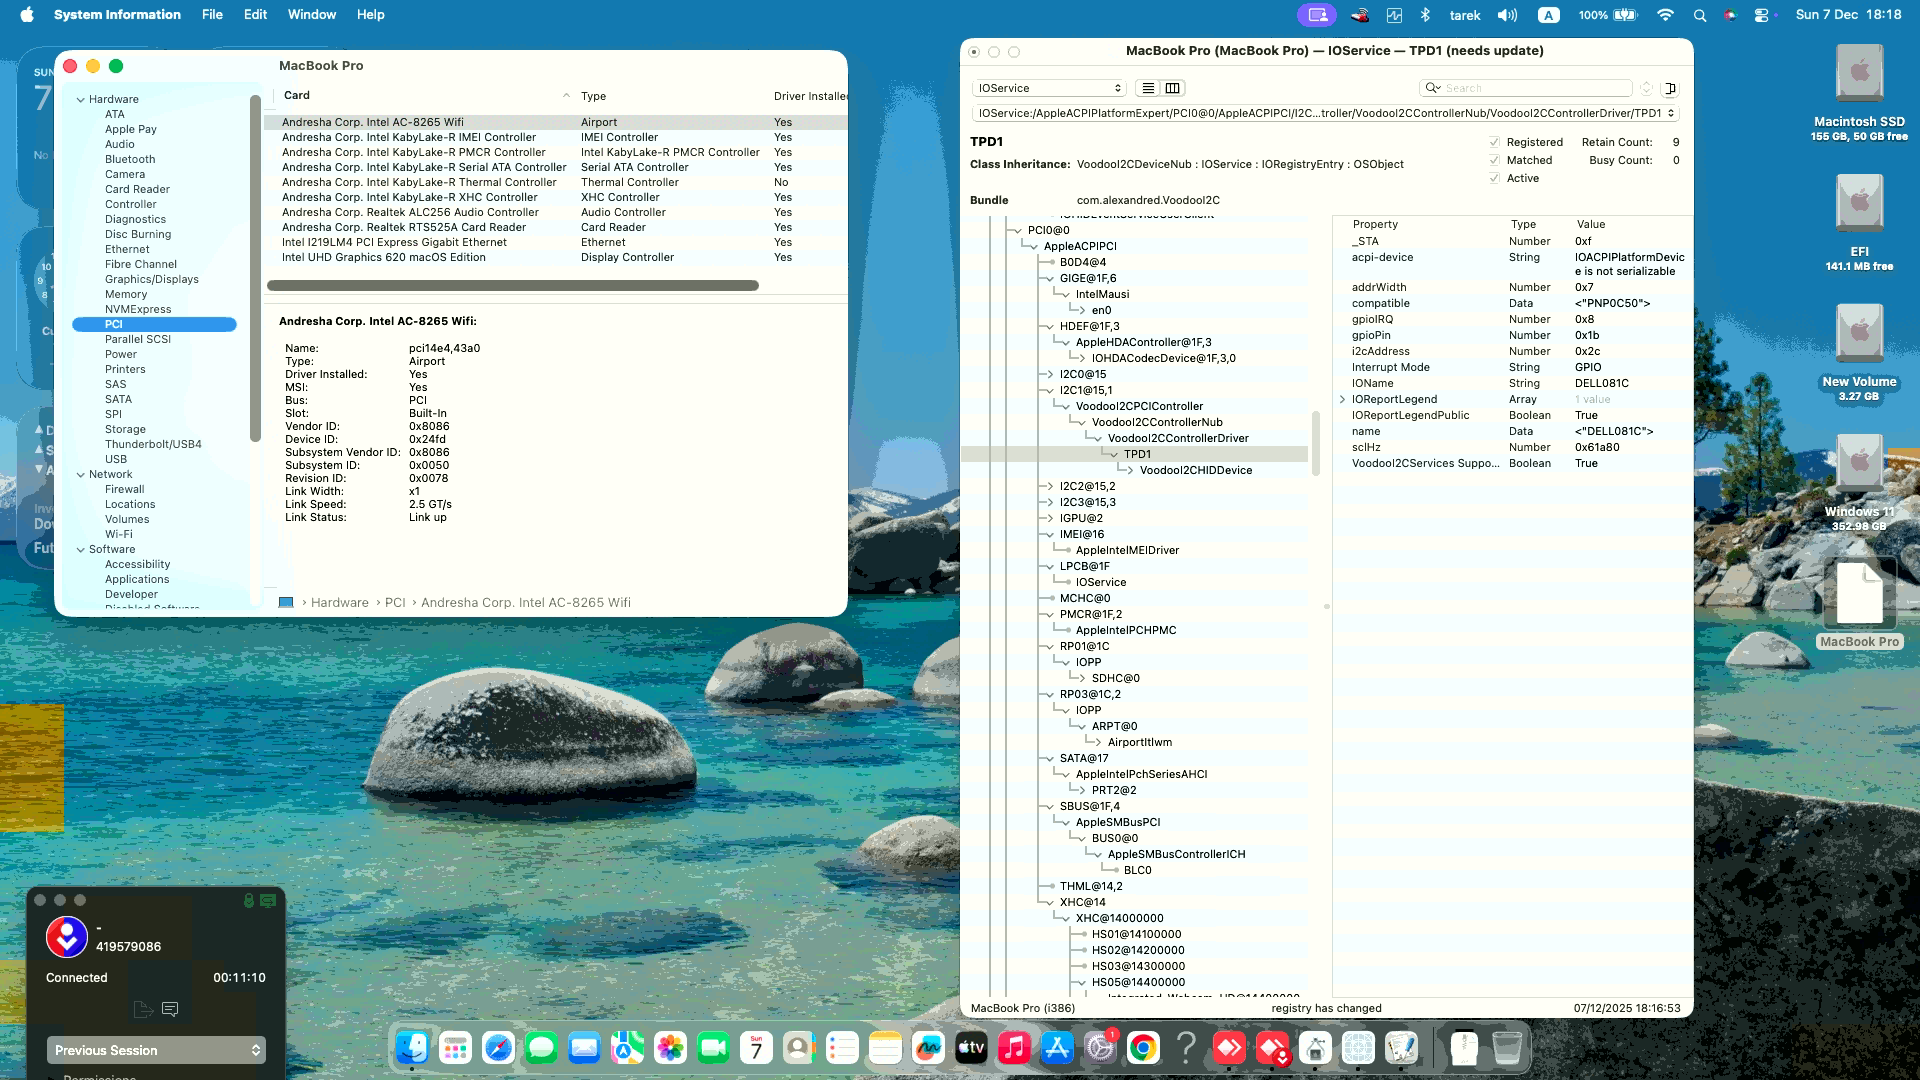Select PCI in the Hardware sidebar
Screen dimensions: 1920x1080
[x=114, y=324]
